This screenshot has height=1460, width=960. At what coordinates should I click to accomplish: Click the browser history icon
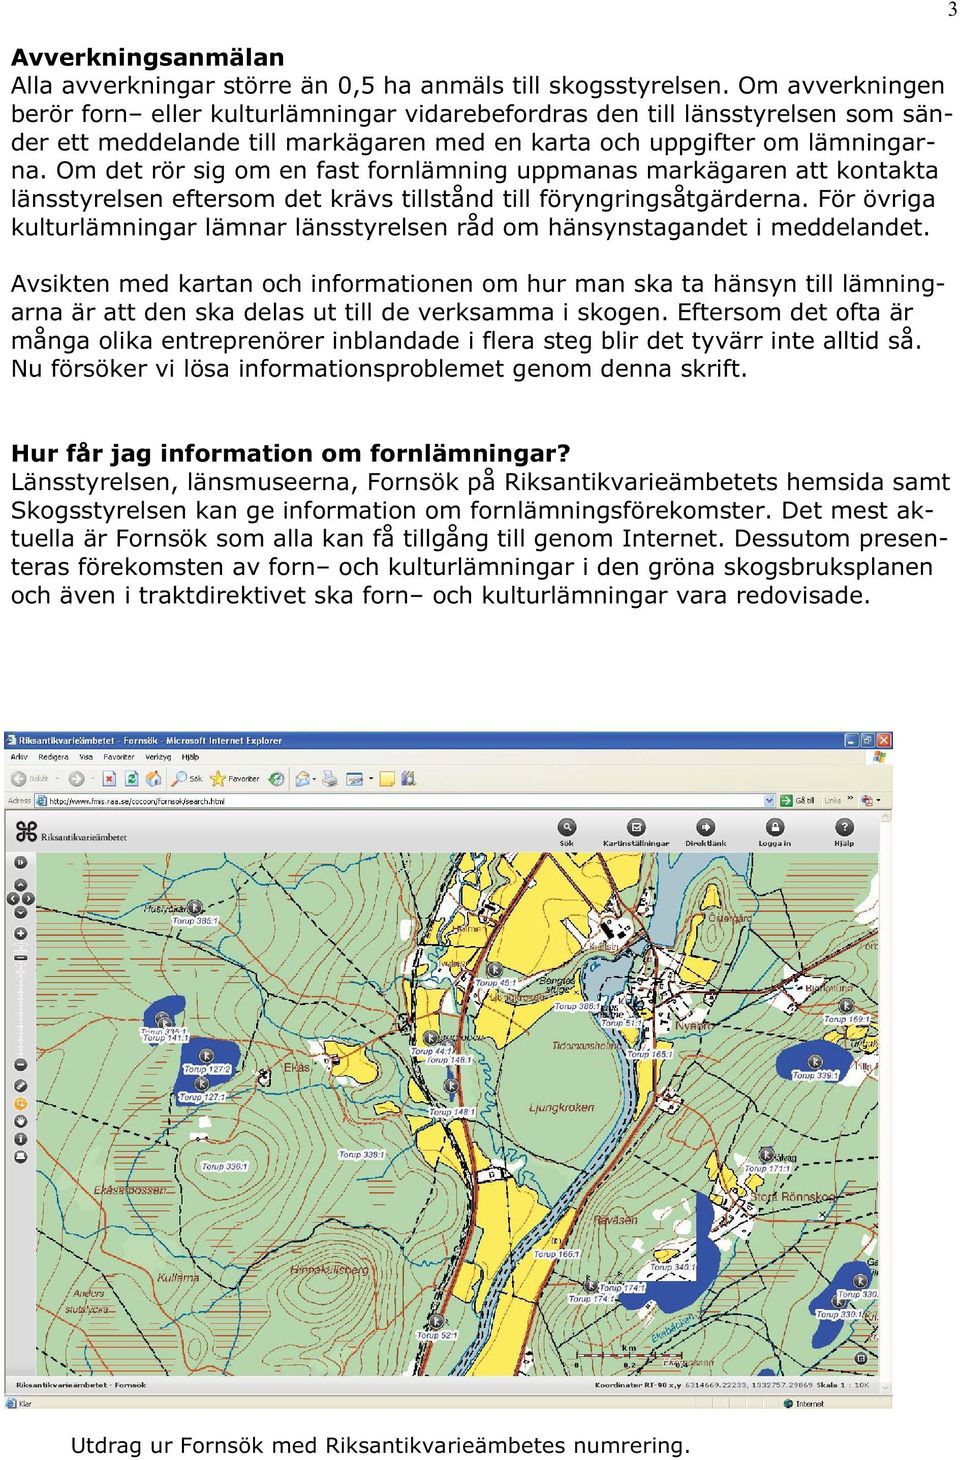pyautogui.click(x=276, y=778)
